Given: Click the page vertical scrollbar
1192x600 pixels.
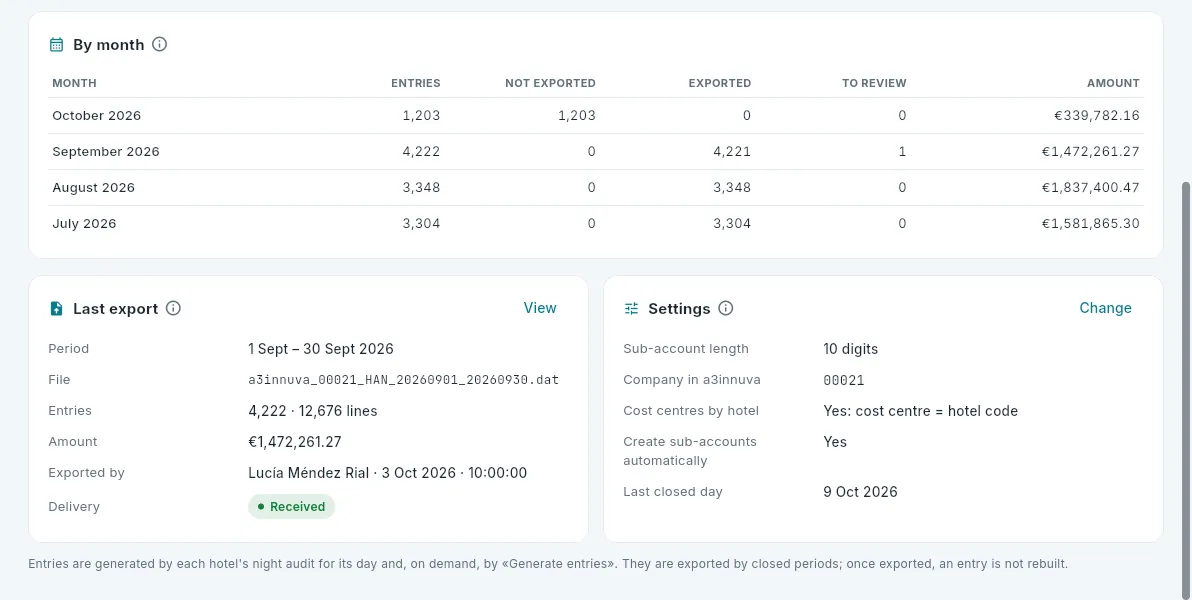Looking at the screenshot, I should coord(1185,380).
